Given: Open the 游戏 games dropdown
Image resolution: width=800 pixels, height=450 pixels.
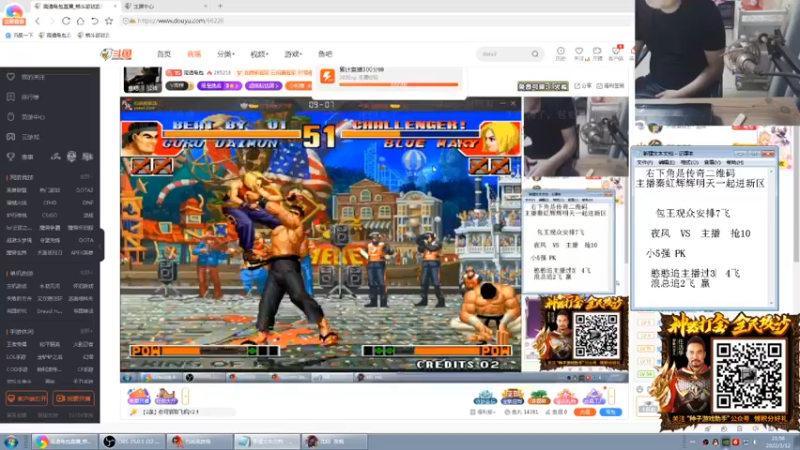Looking at the screenshot, I should (293, 54).
